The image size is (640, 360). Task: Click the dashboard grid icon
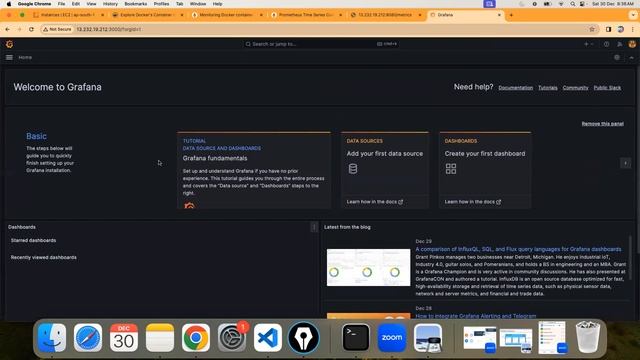[451, 169]
